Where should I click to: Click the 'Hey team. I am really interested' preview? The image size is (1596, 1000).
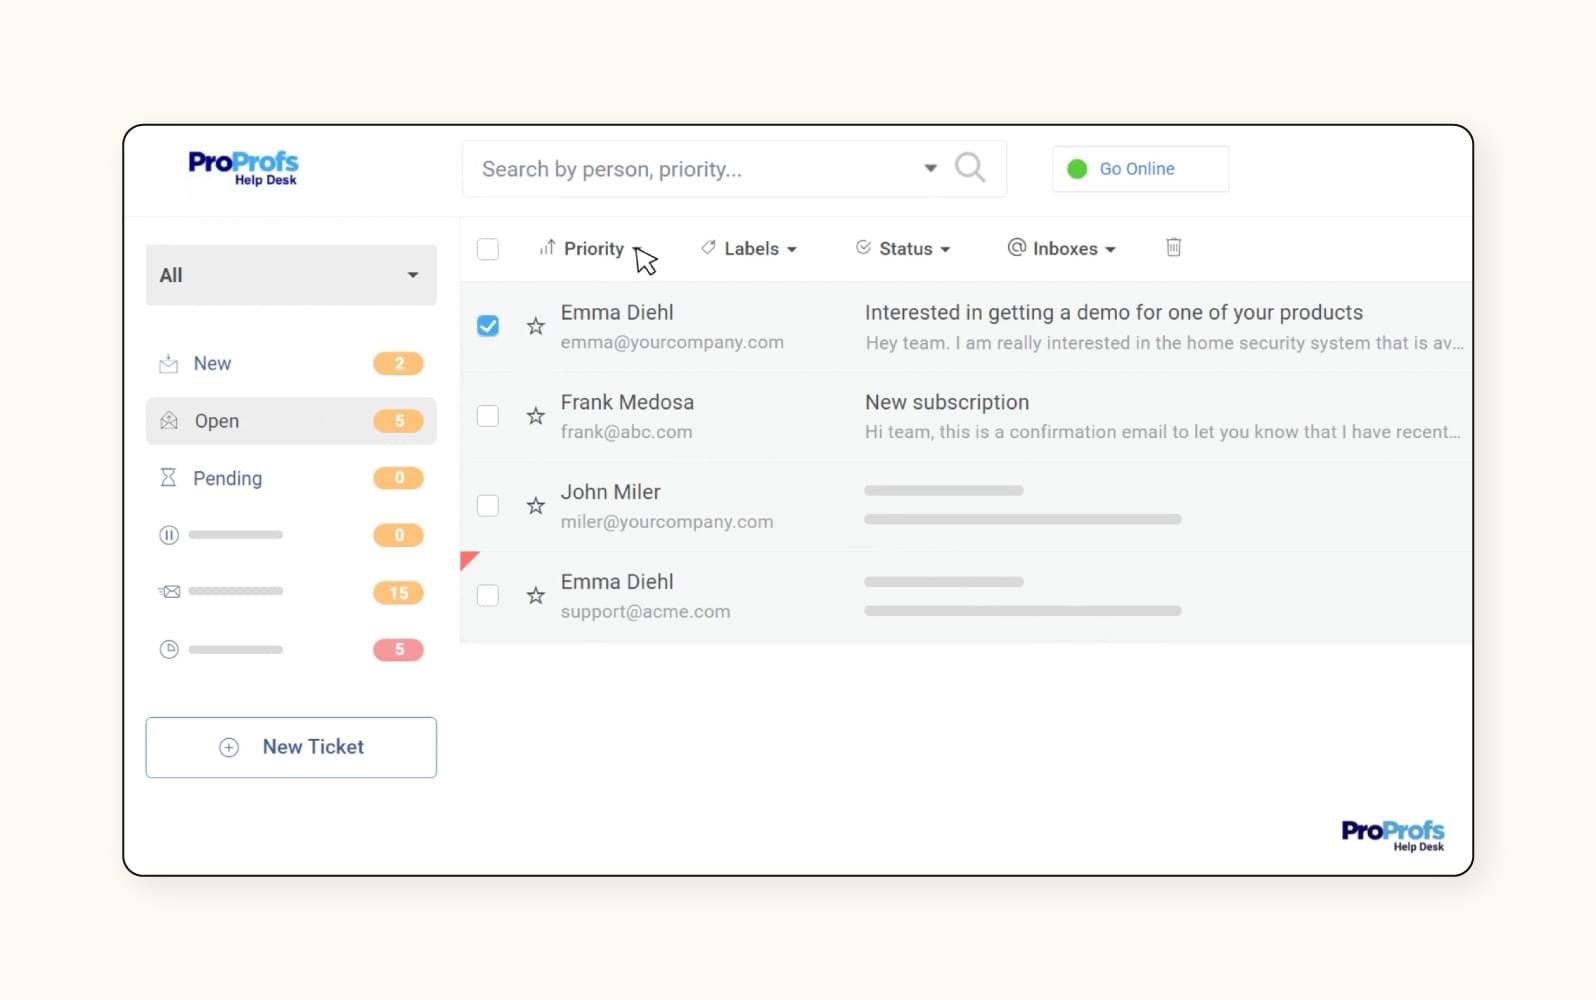point(1164,343)
